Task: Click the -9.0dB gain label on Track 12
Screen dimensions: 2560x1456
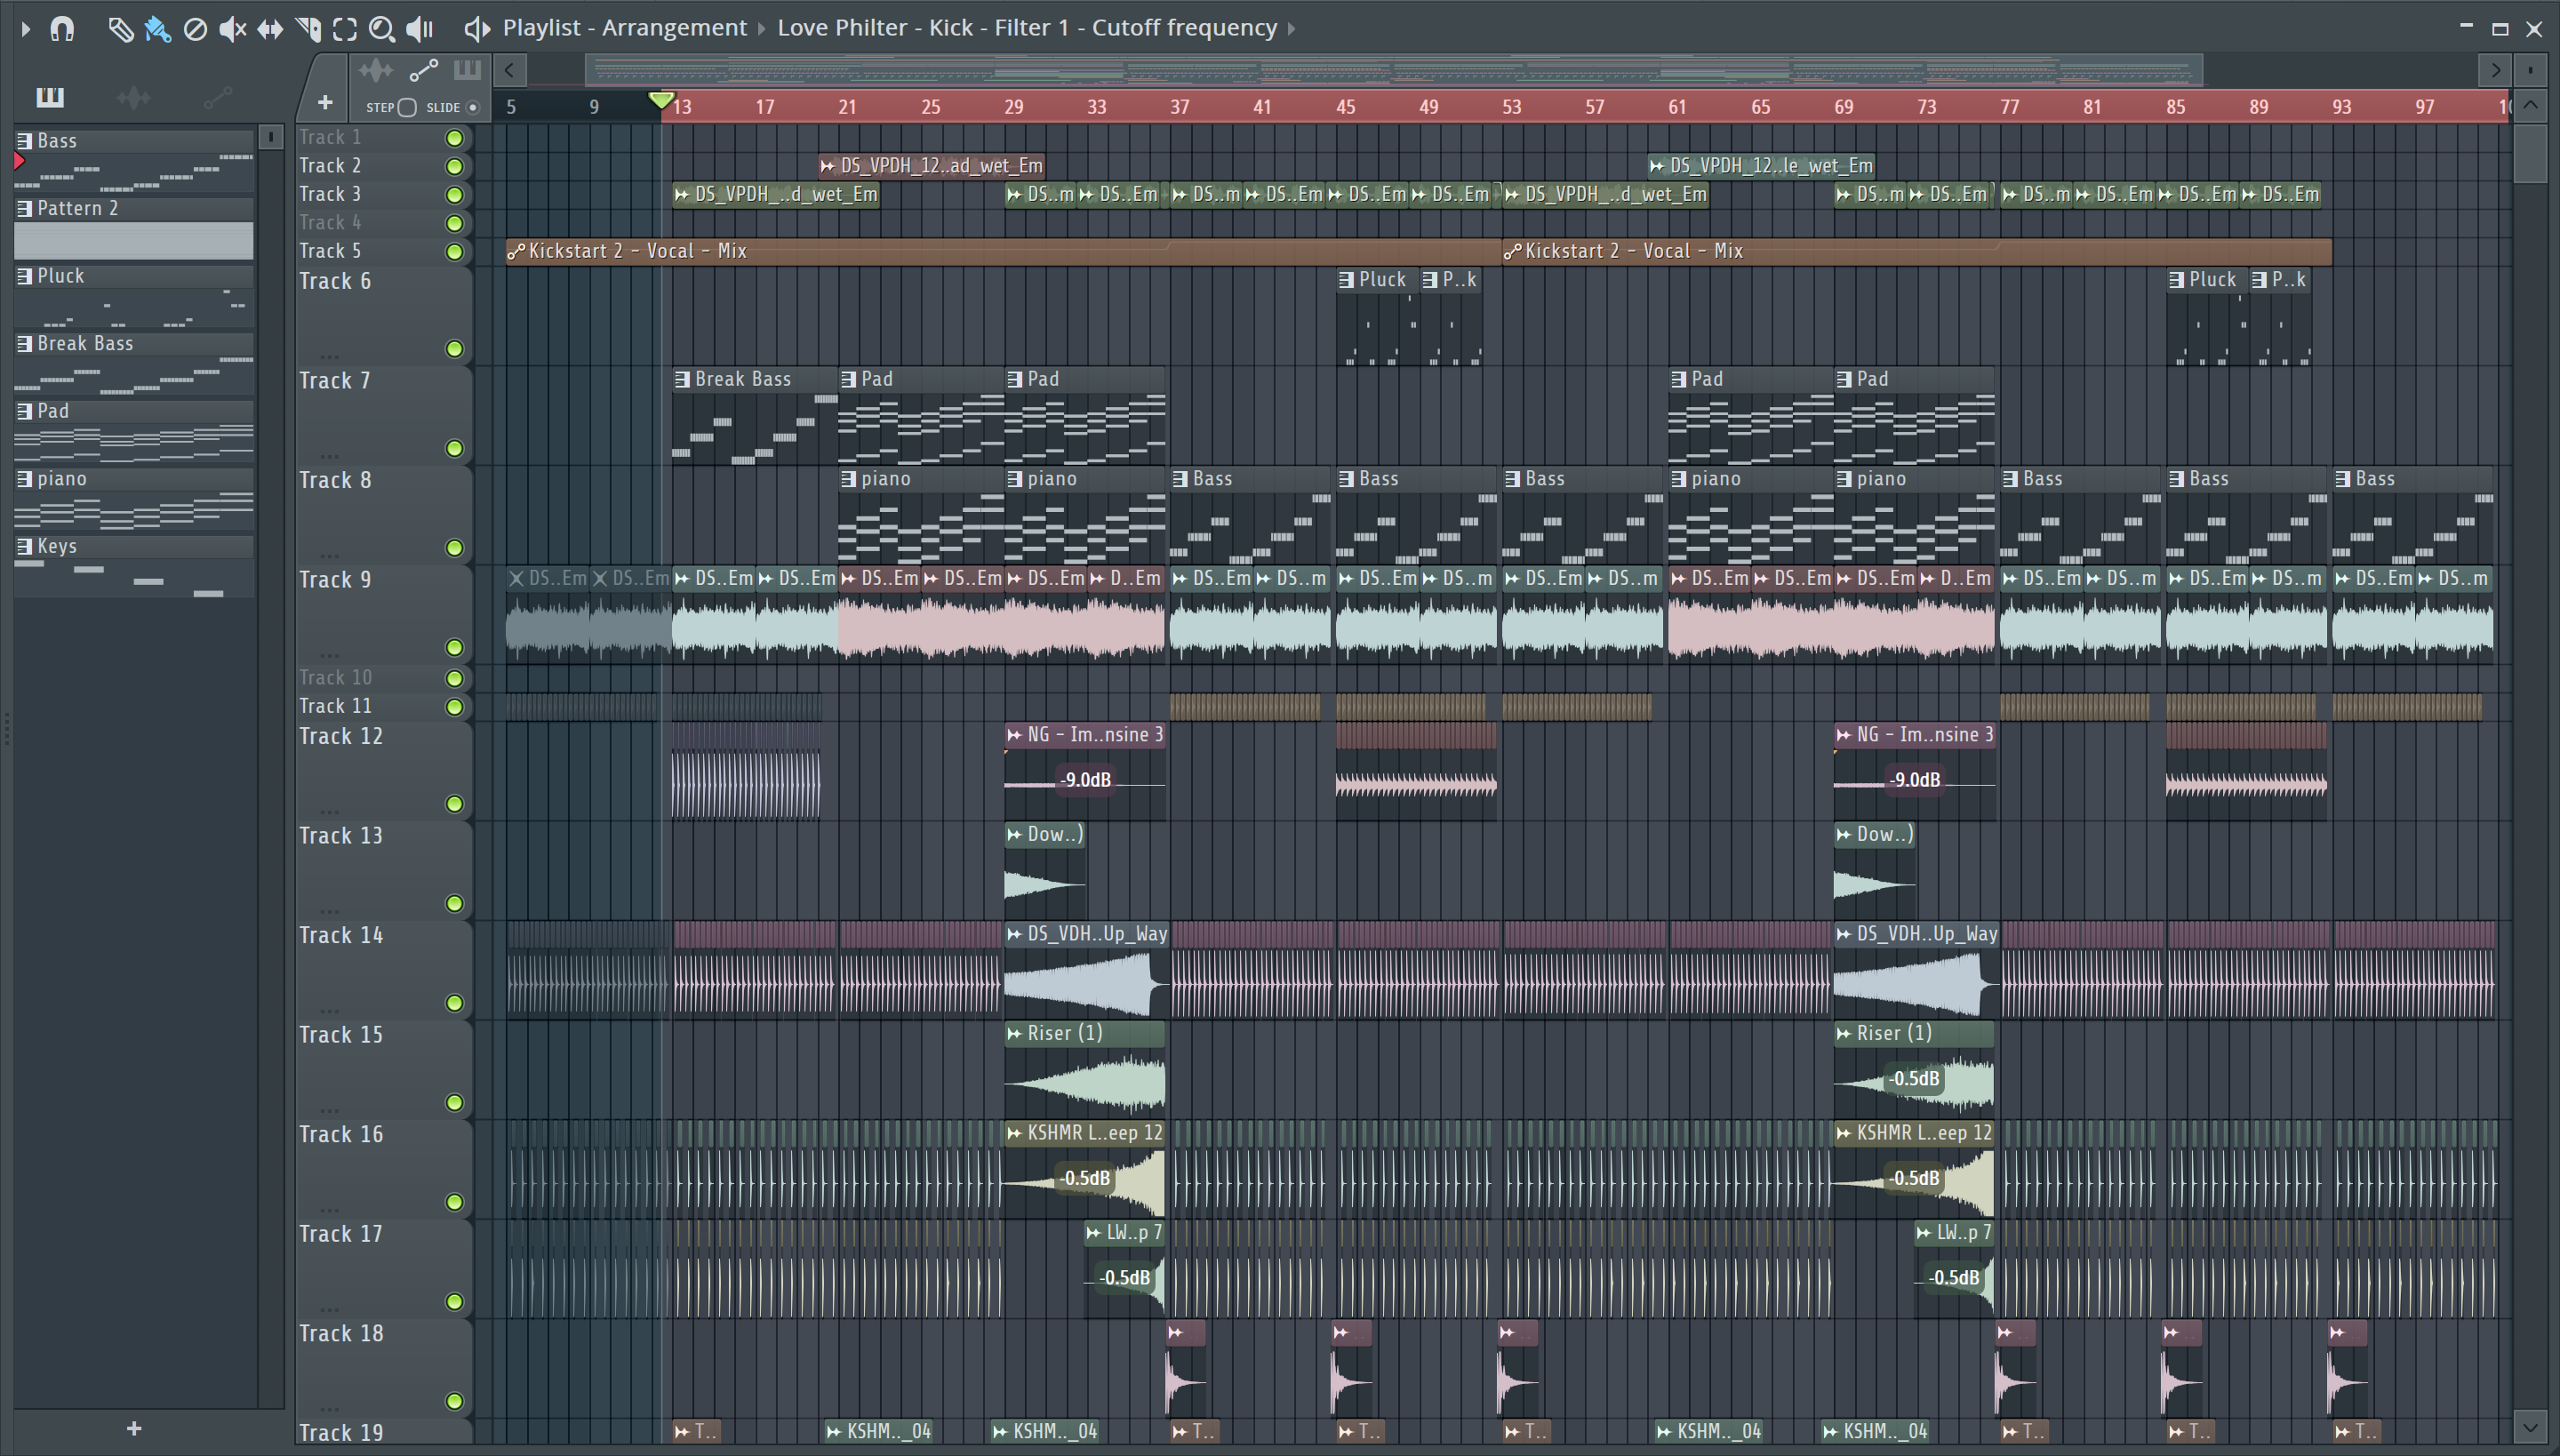Action: point(1085,780)
